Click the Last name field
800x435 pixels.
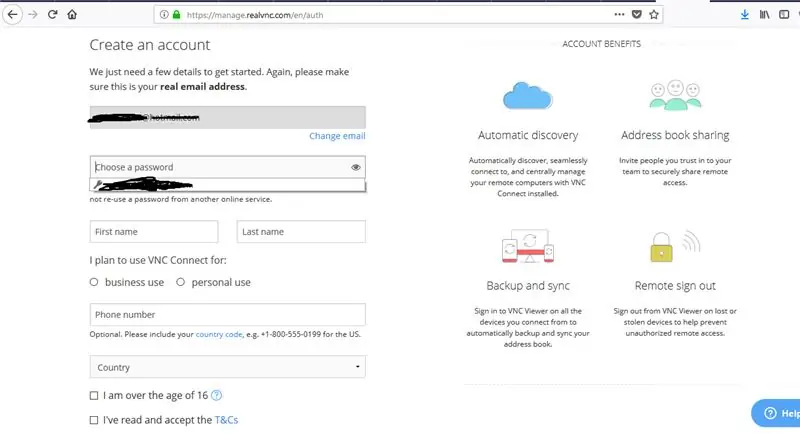pos(301,232)
